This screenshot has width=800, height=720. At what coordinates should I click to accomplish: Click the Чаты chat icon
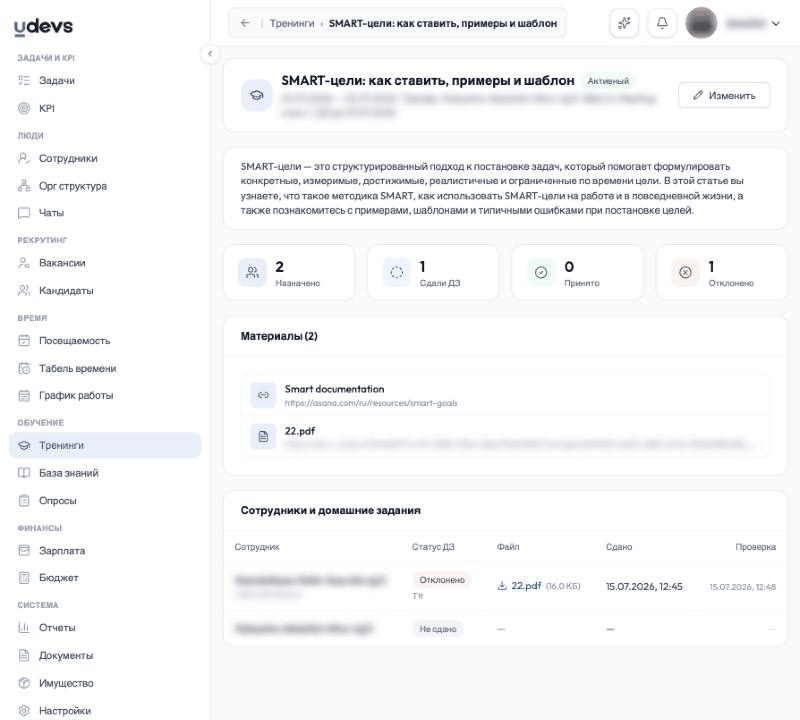pyautogui.click(x=24, y=213)
